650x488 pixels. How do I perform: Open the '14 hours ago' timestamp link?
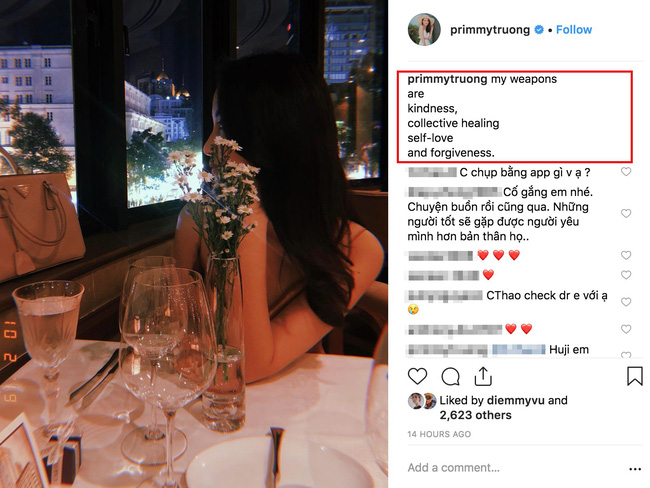tap(439, 434)
